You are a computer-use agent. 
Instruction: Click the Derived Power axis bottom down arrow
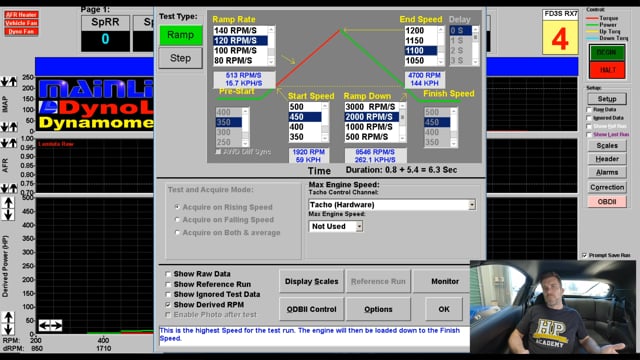coord(8,329)
